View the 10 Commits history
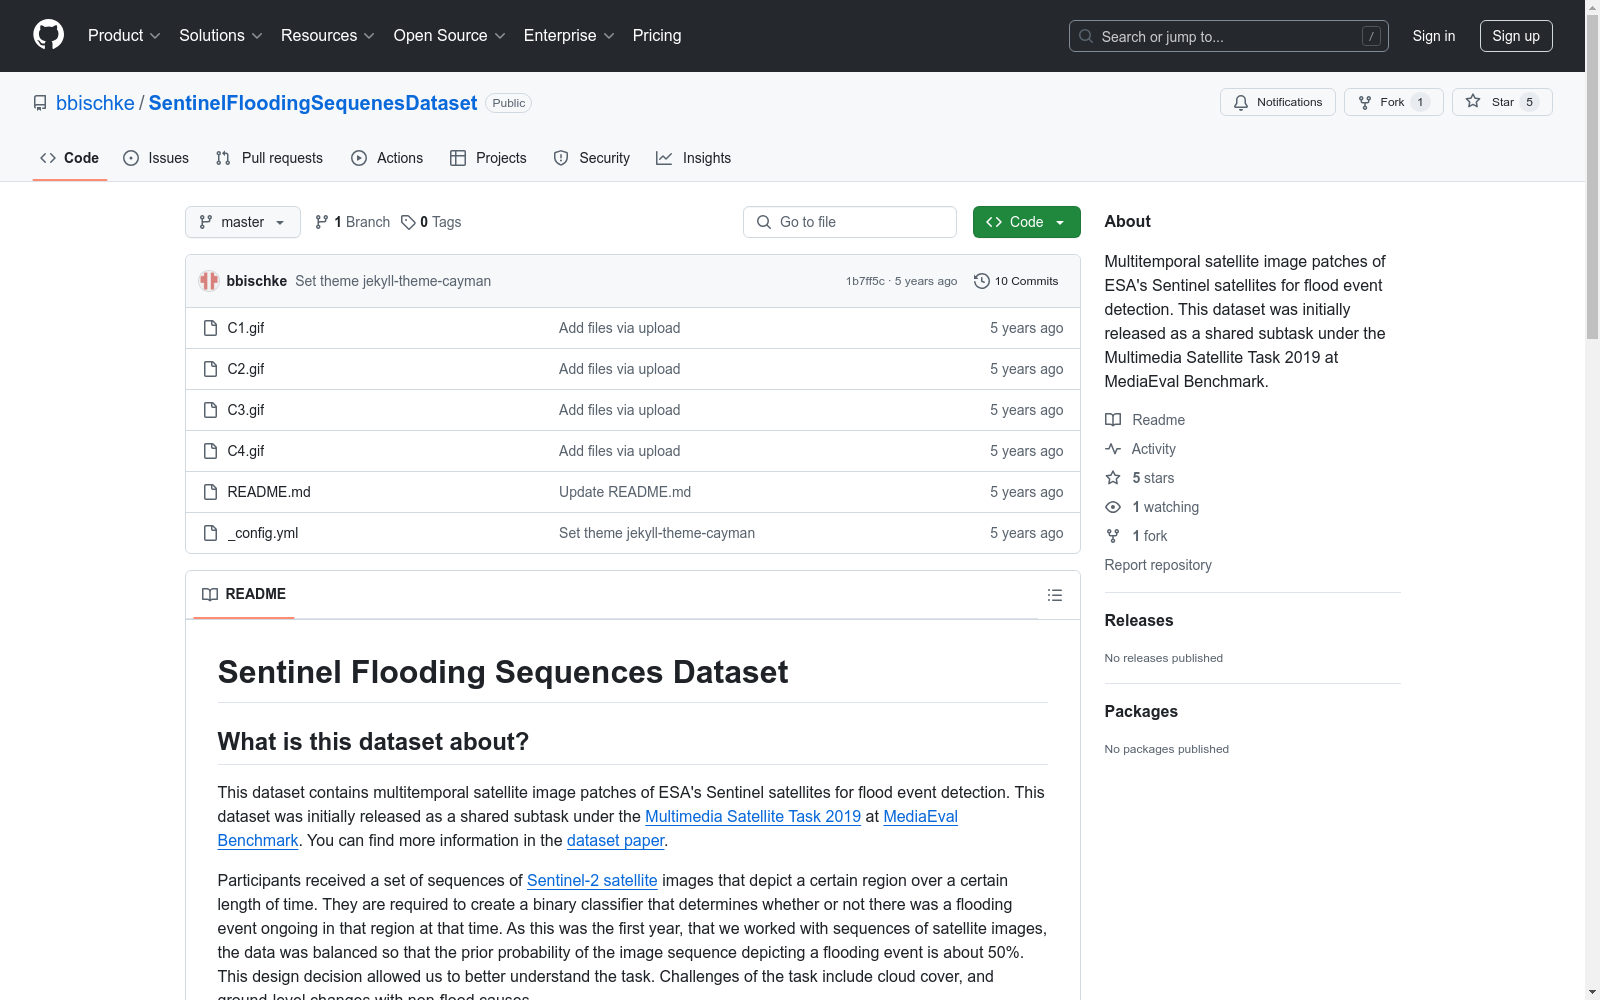The height and width of the screenshot is (1000, 1600). click(x=1016, y=281)
